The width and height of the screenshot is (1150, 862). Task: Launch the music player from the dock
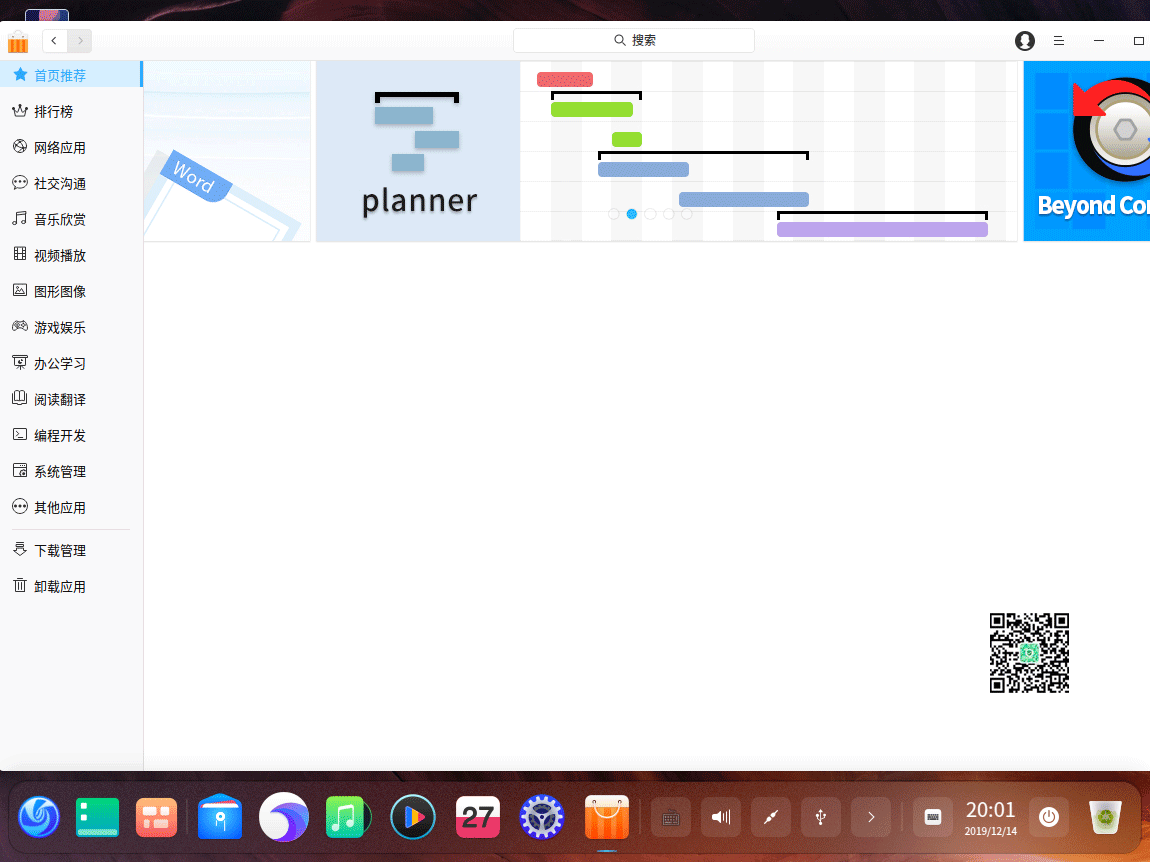pyautogui.click(x=348, y=817)
